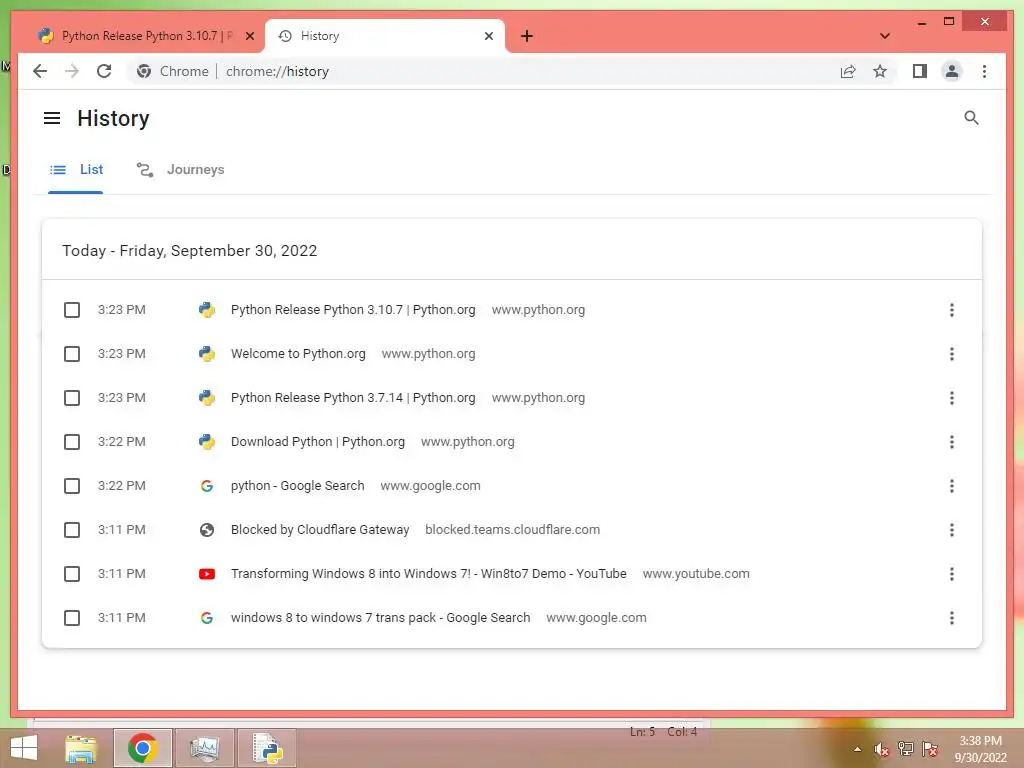
Task: Go back using browser back arrow
Action: (40, 71)
